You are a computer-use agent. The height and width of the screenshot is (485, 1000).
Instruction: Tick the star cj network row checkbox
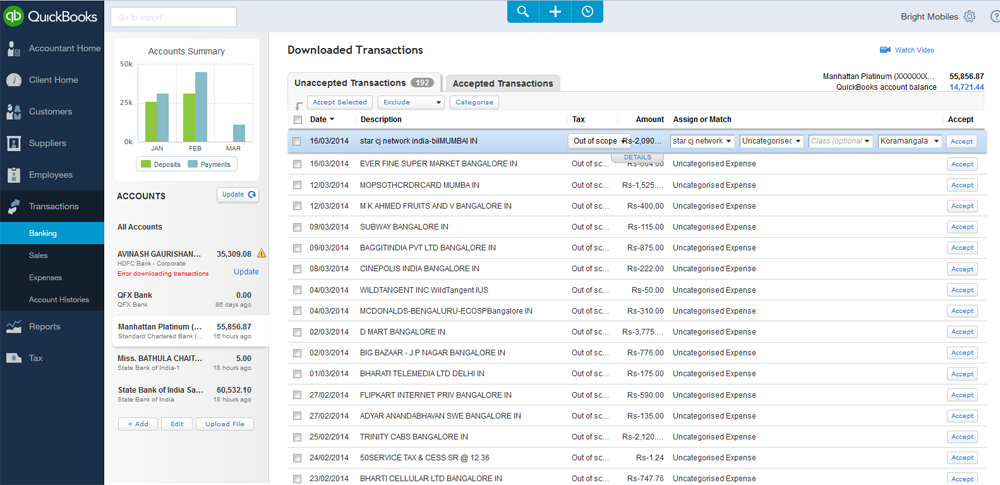pos(297,141)
